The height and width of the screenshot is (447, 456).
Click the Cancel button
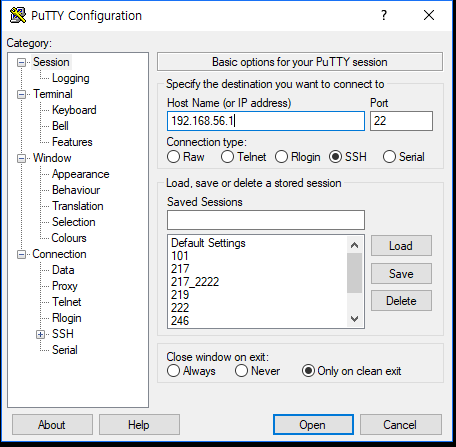(401, 425)
